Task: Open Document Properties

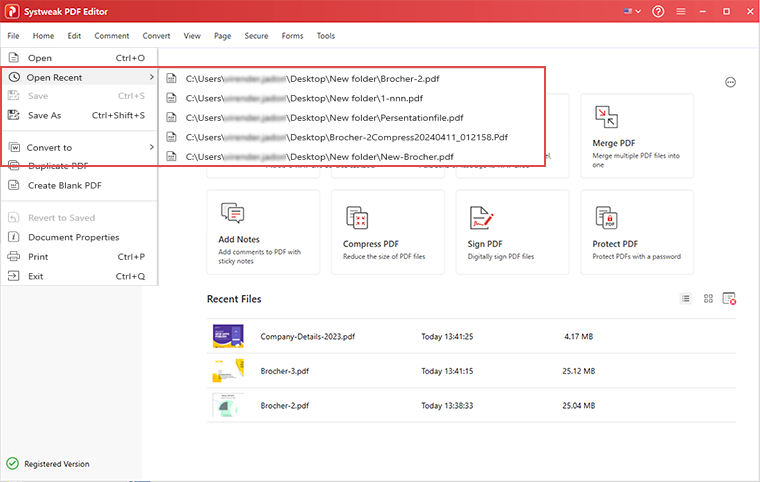Action: tap(79, 237)
